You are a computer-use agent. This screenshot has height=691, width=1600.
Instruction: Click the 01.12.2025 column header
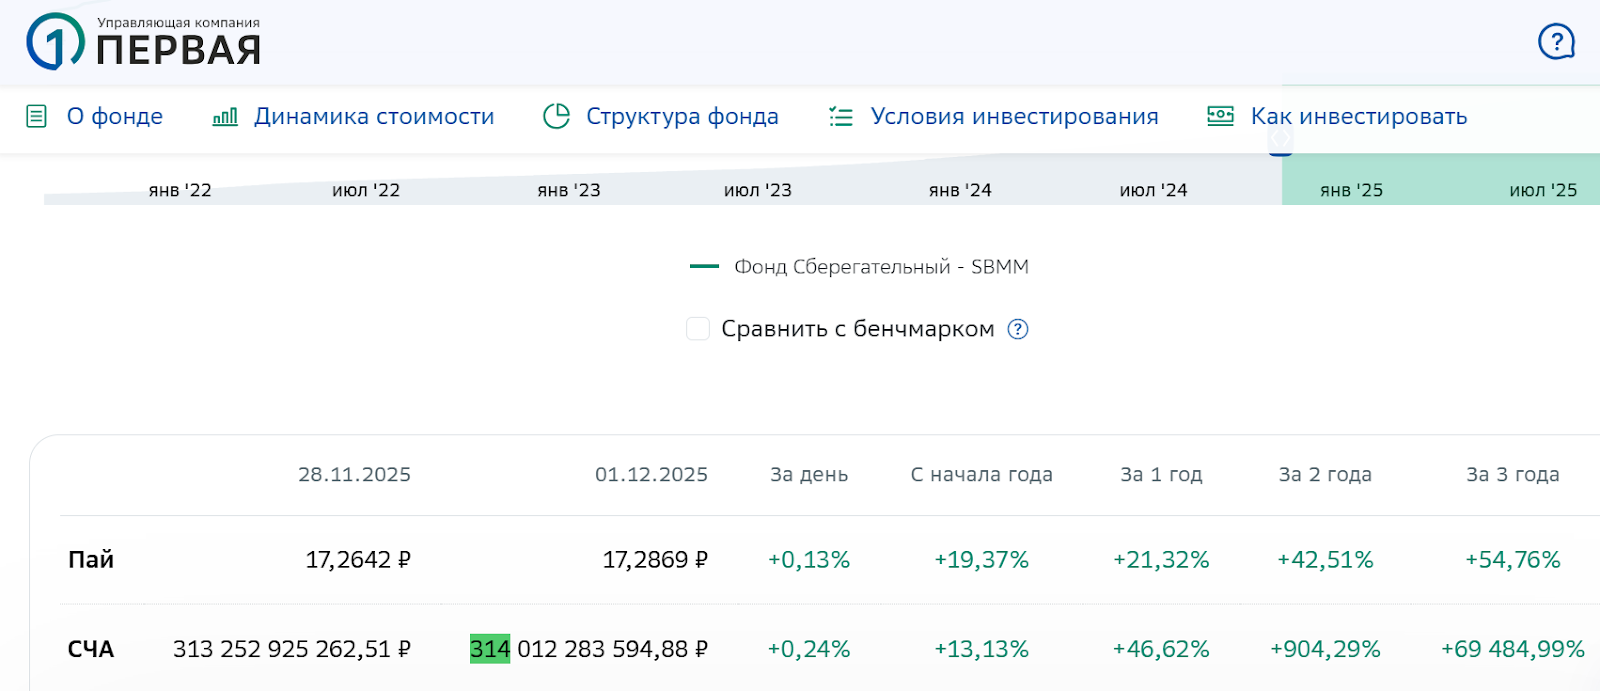click(x=650, y=475)
